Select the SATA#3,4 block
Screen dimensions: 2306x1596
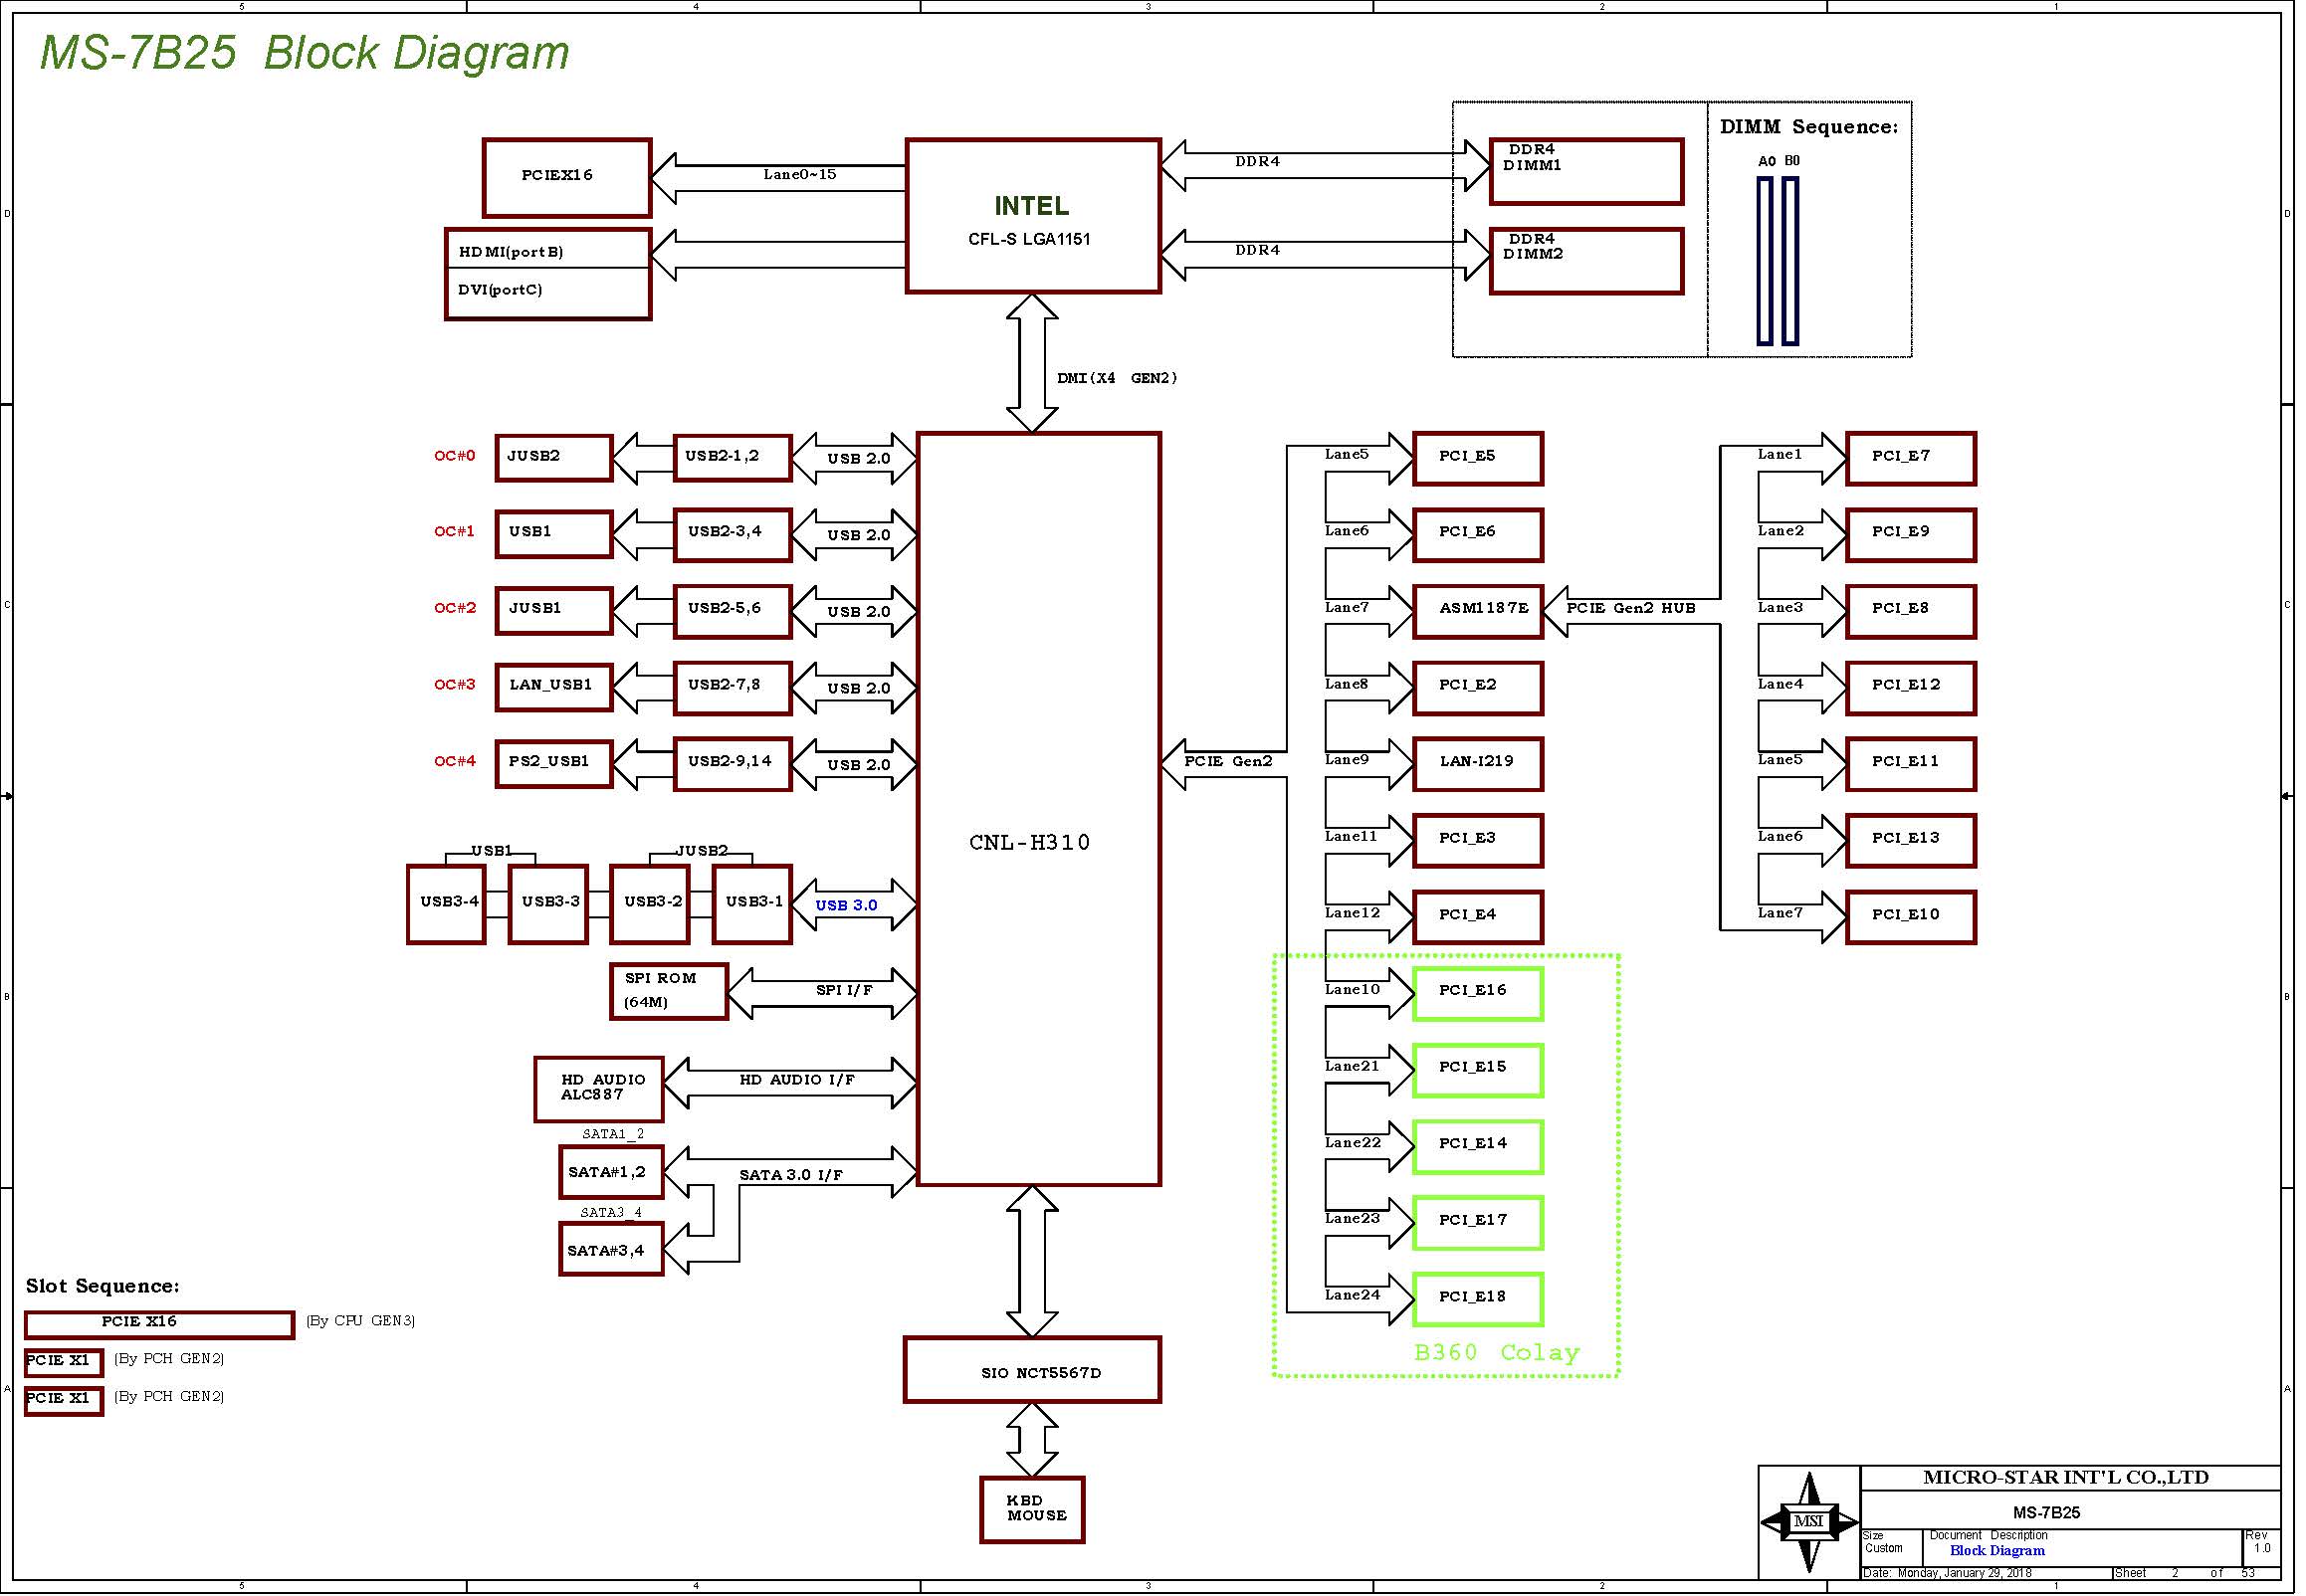click(611, 1250)
